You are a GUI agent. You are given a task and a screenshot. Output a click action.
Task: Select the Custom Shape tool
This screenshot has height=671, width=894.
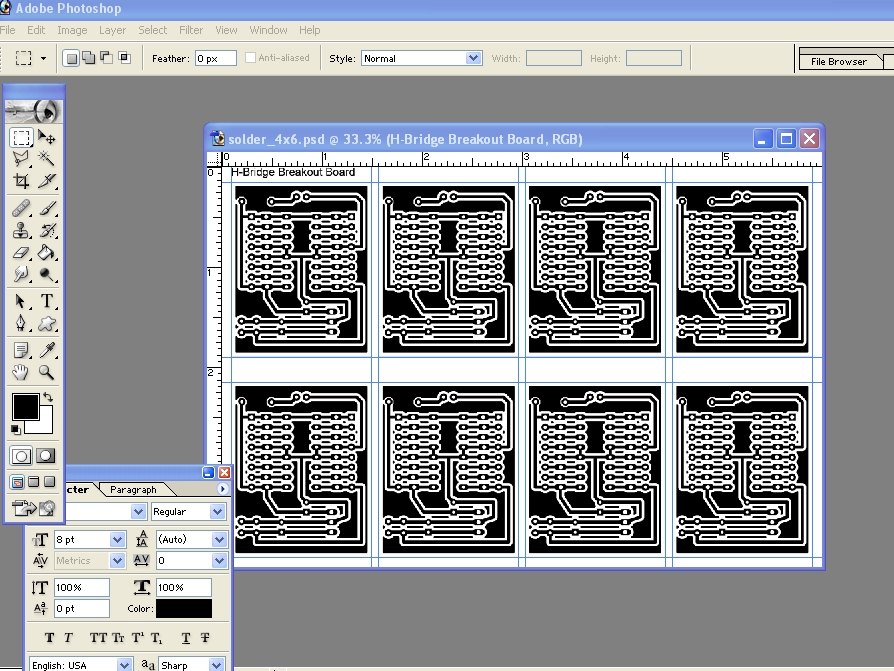[47, 323]
